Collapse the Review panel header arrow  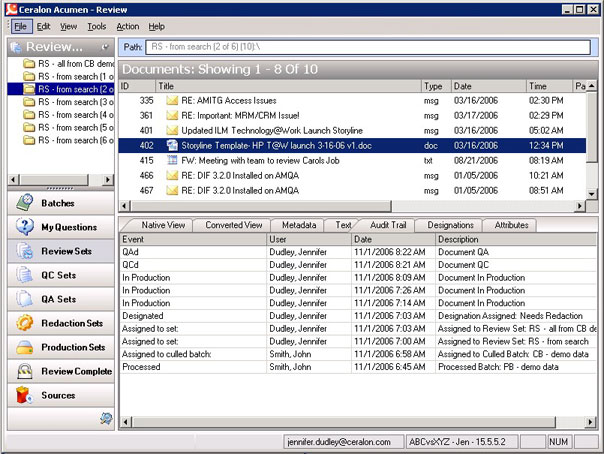coord(105,47)
